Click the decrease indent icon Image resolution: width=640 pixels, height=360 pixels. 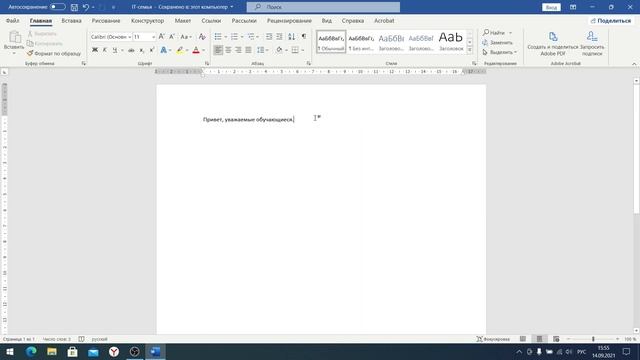(269, 37)
